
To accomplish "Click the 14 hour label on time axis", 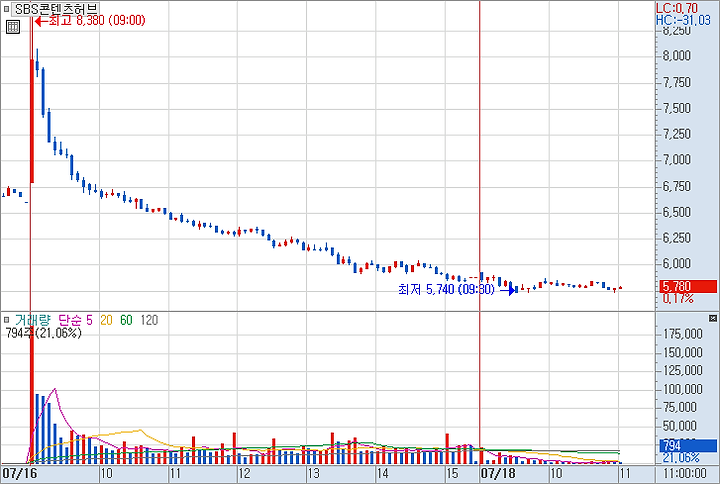I will point(382,473).
